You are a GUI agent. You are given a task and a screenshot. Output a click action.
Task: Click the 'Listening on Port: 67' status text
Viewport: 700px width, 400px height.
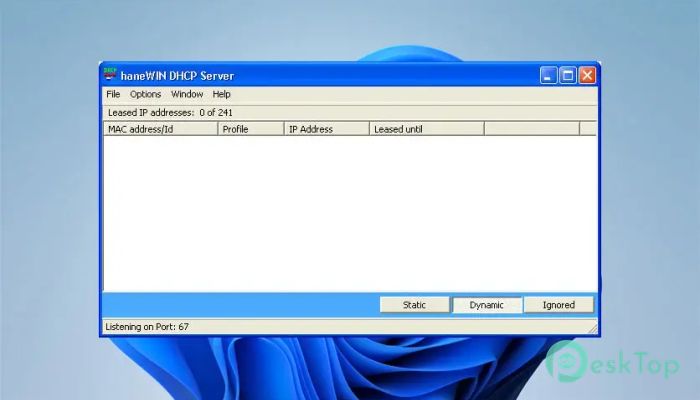(x=147, y=327)
